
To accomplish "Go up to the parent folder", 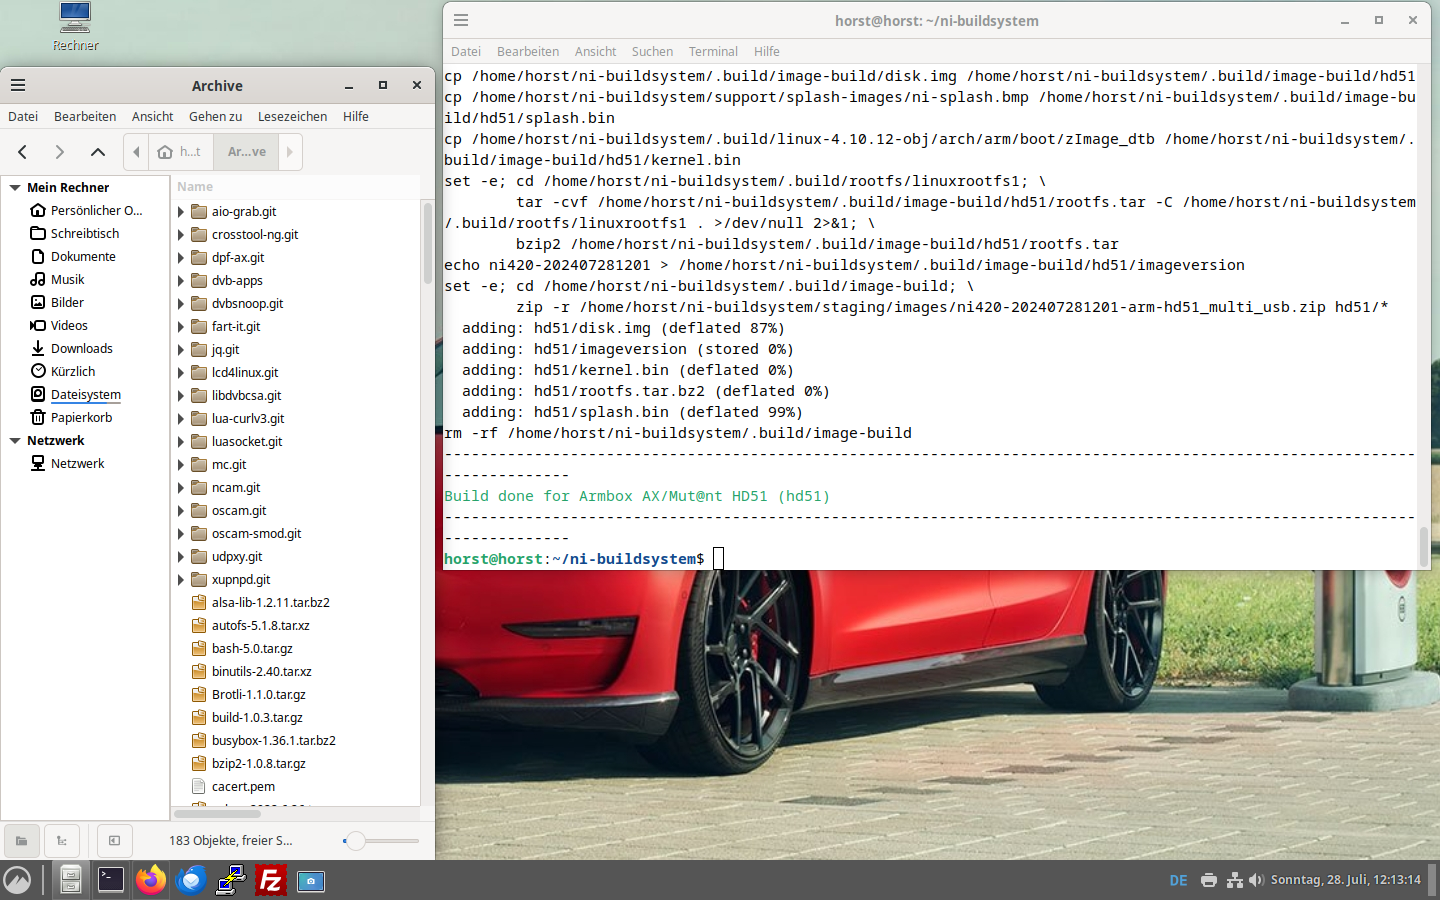I will [97, 152].
